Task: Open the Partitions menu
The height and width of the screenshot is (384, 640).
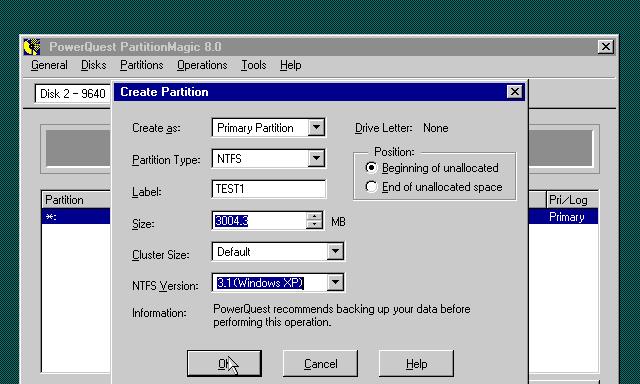Action: tap(142, 65)
